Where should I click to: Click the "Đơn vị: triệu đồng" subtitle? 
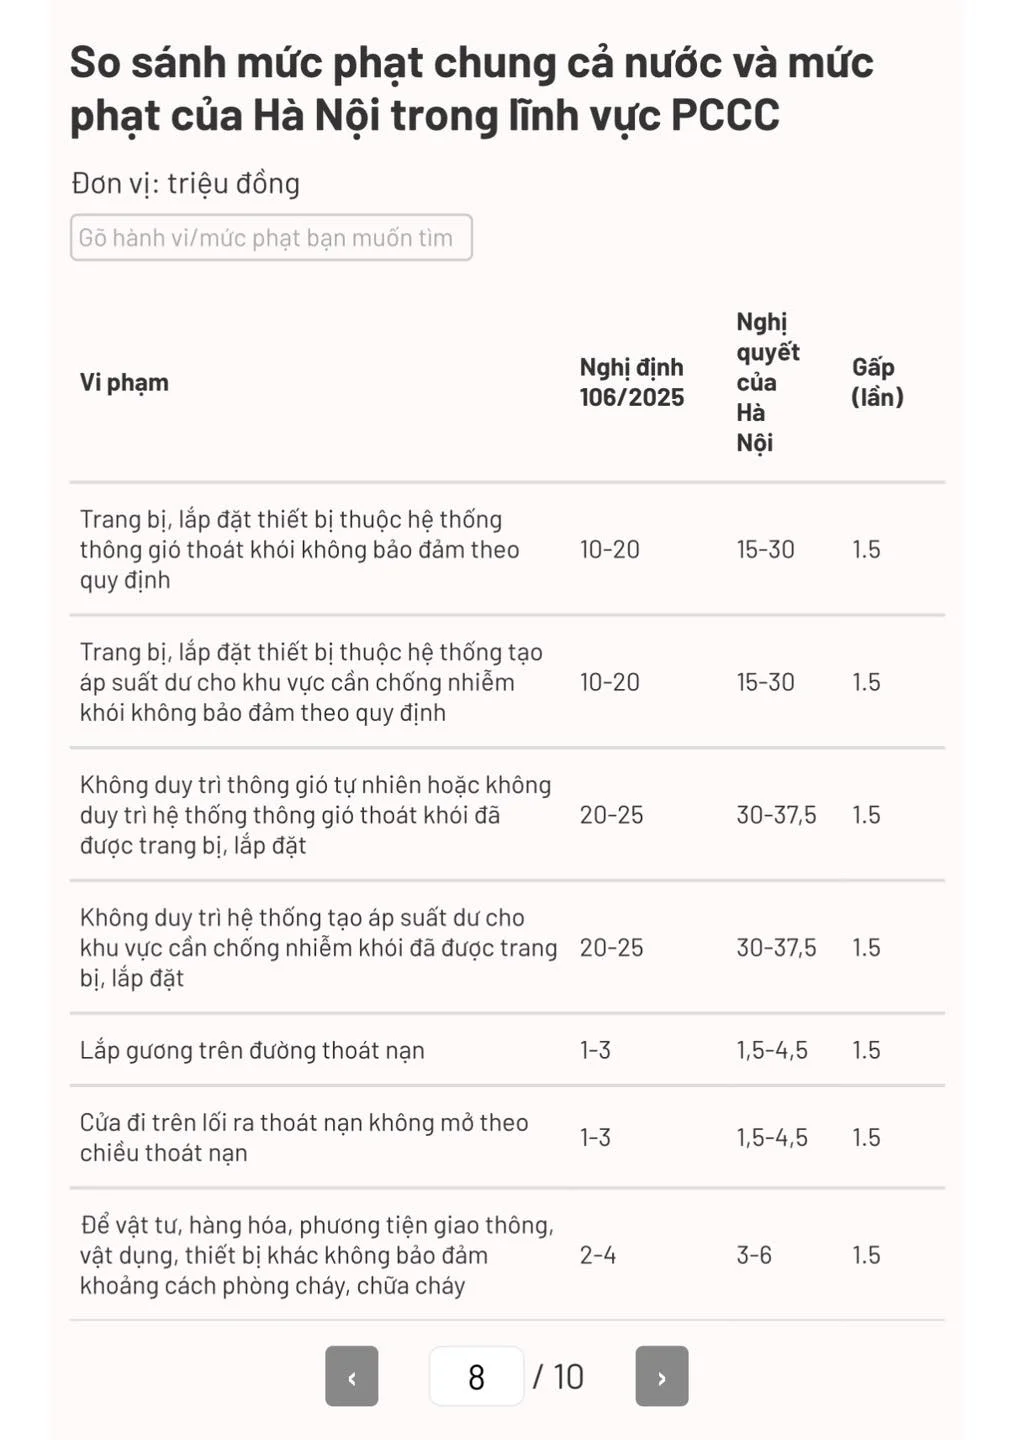coord(186,184)
